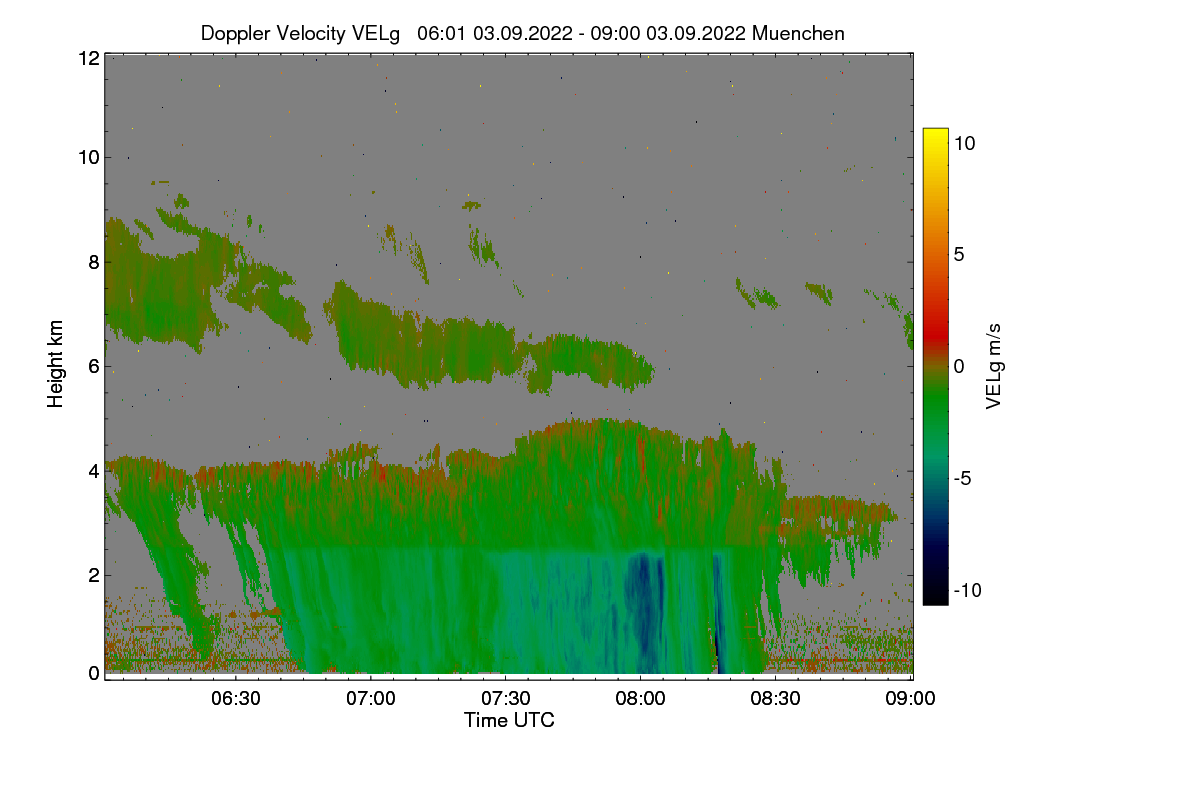Click the height tick label 0
The width and height of the screenshot is (1200, 800).
click(x=93, y=673)
